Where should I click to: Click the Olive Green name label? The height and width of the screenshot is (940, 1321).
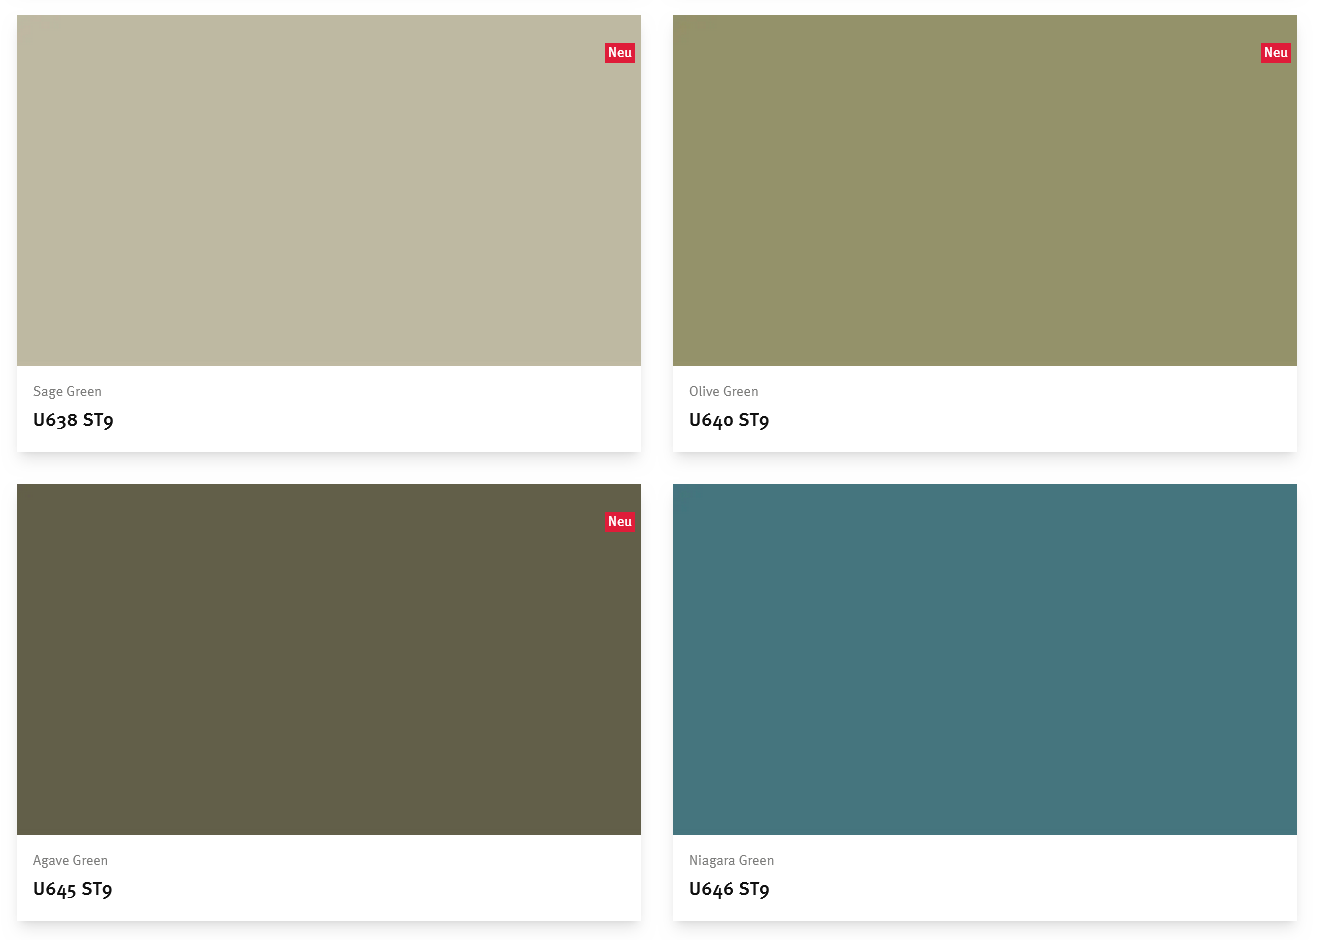723,391
